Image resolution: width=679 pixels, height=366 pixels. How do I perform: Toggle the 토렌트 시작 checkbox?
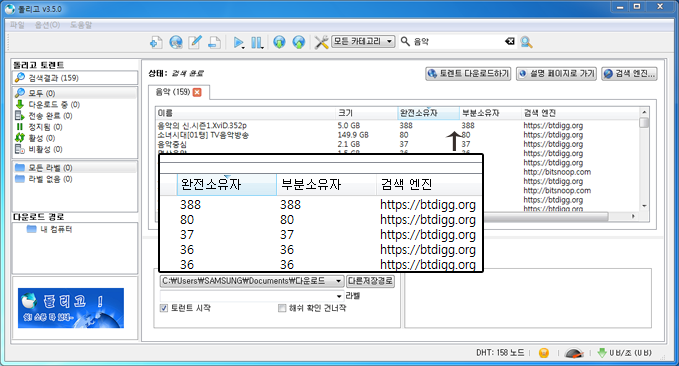[x=164, y=308]
